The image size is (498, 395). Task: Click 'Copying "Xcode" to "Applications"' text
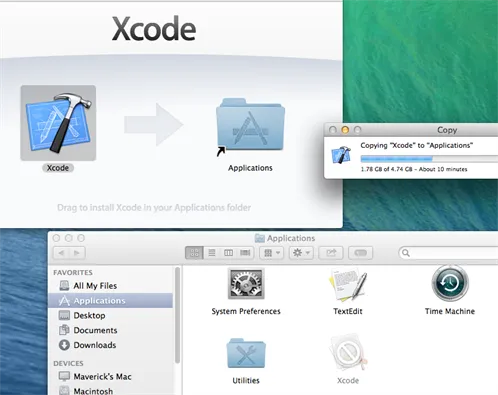pos(417,145)
